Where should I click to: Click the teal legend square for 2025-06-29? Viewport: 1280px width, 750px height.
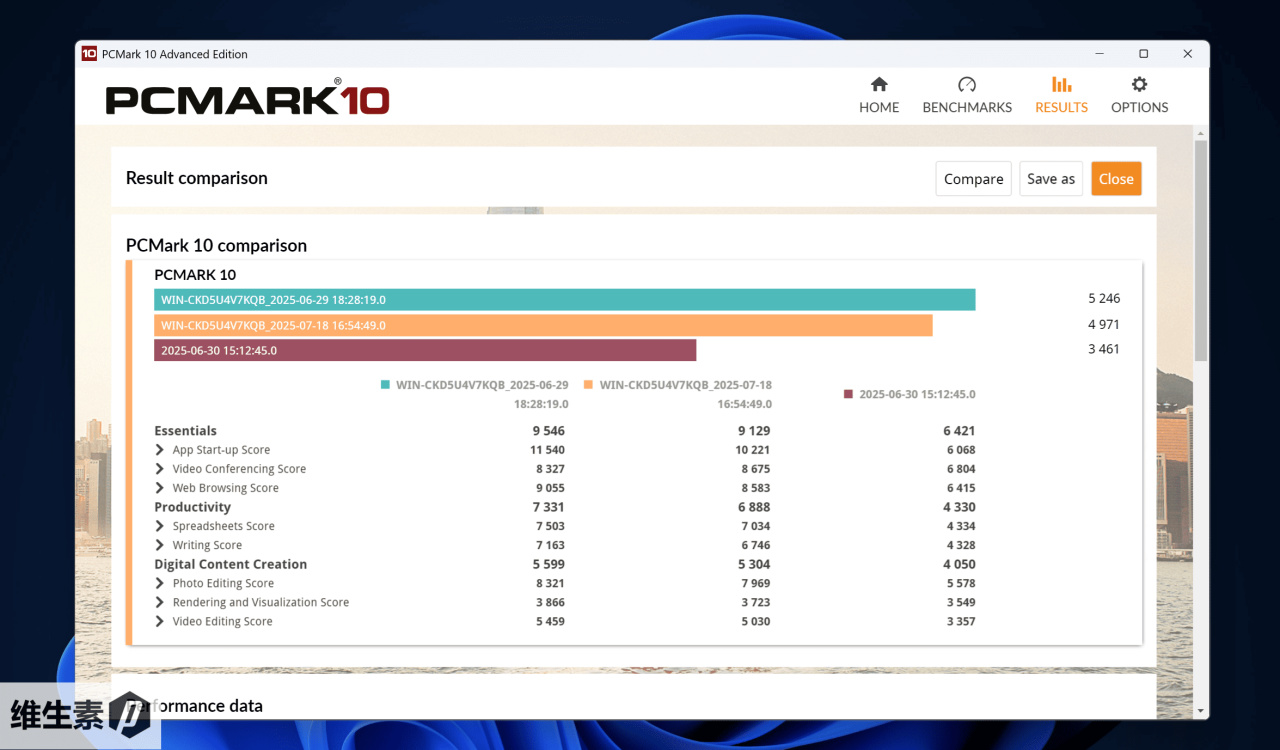pos(385,385)
